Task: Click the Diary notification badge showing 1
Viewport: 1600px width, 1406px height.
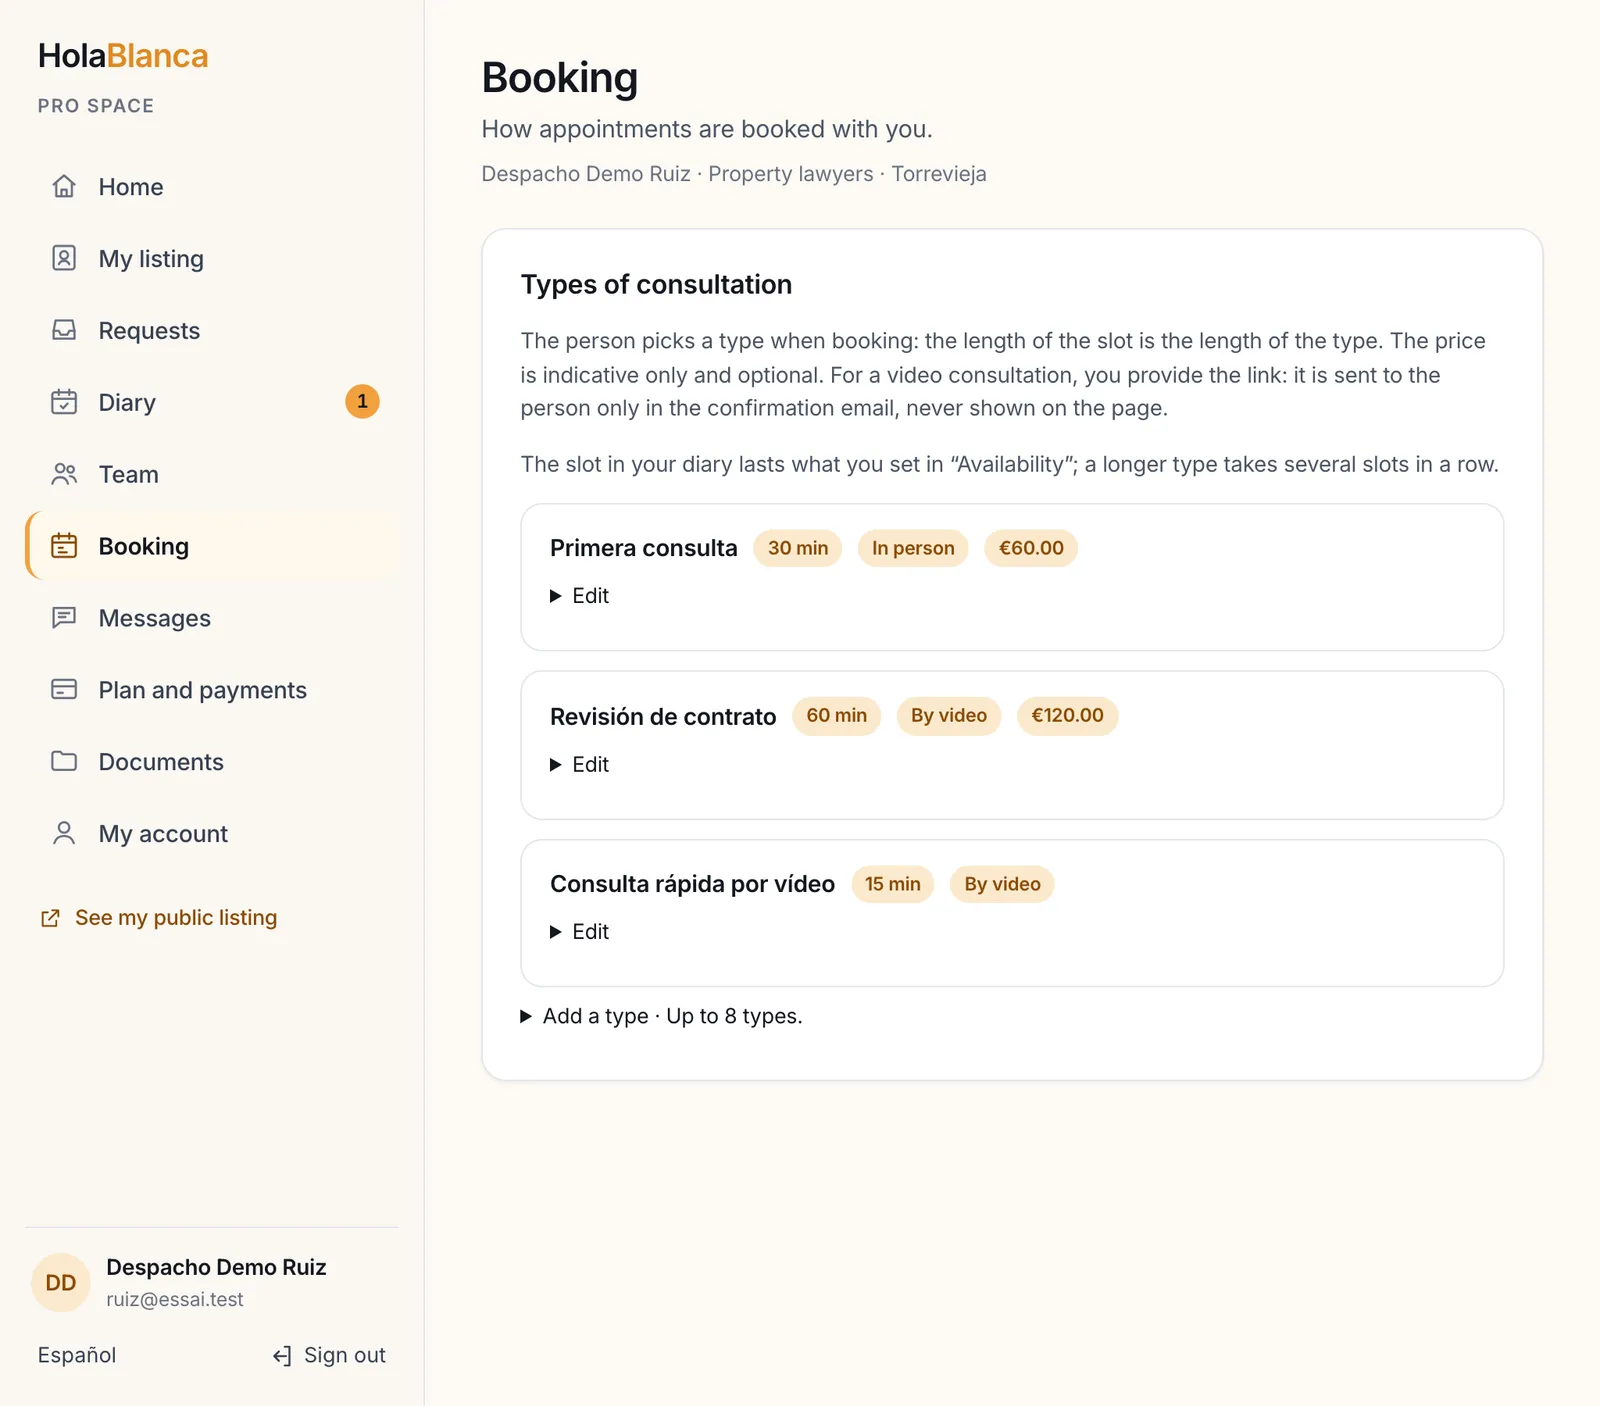Action: pos(362,401)
